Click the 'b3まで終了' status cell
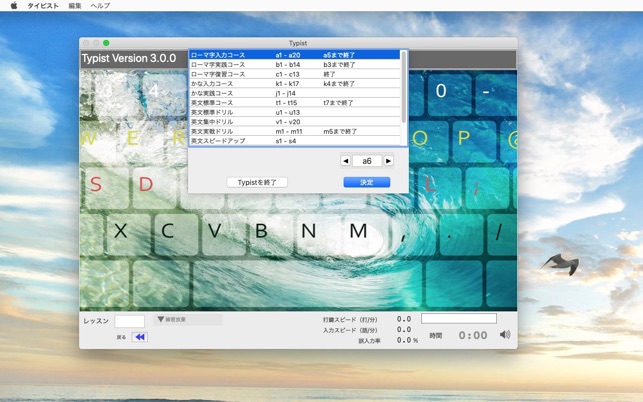 pos(339,64)
